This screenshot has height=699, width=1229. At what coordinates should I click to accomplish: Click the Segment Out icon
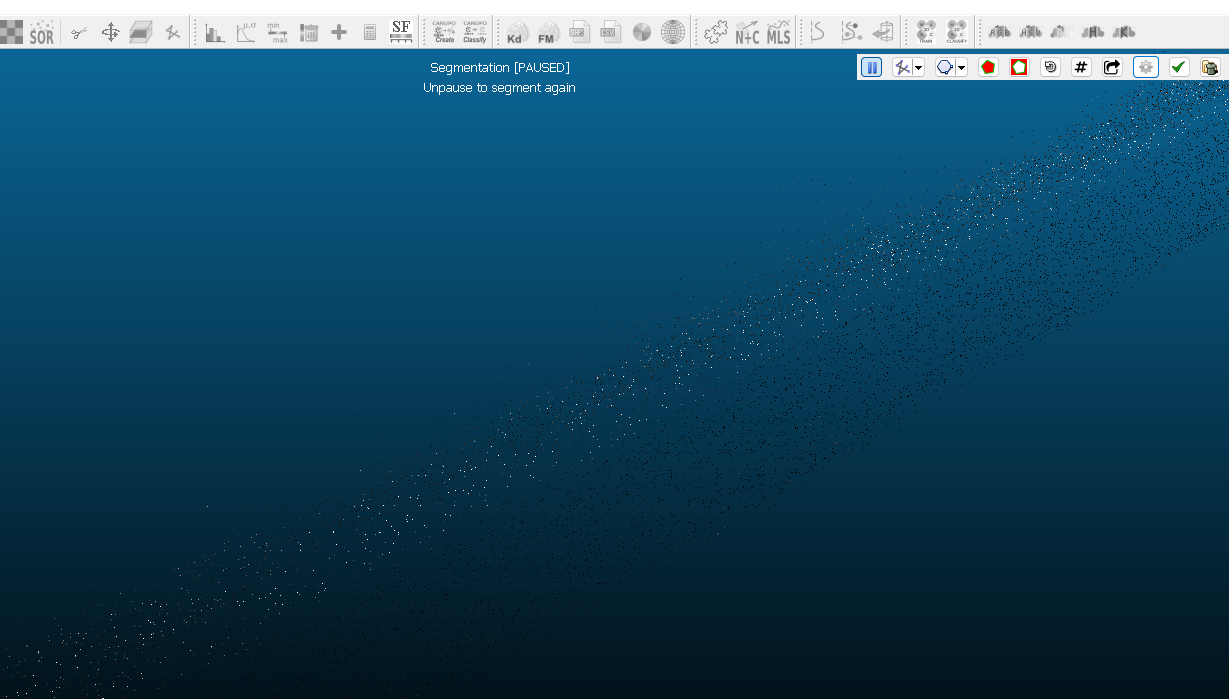point(1018,66)
